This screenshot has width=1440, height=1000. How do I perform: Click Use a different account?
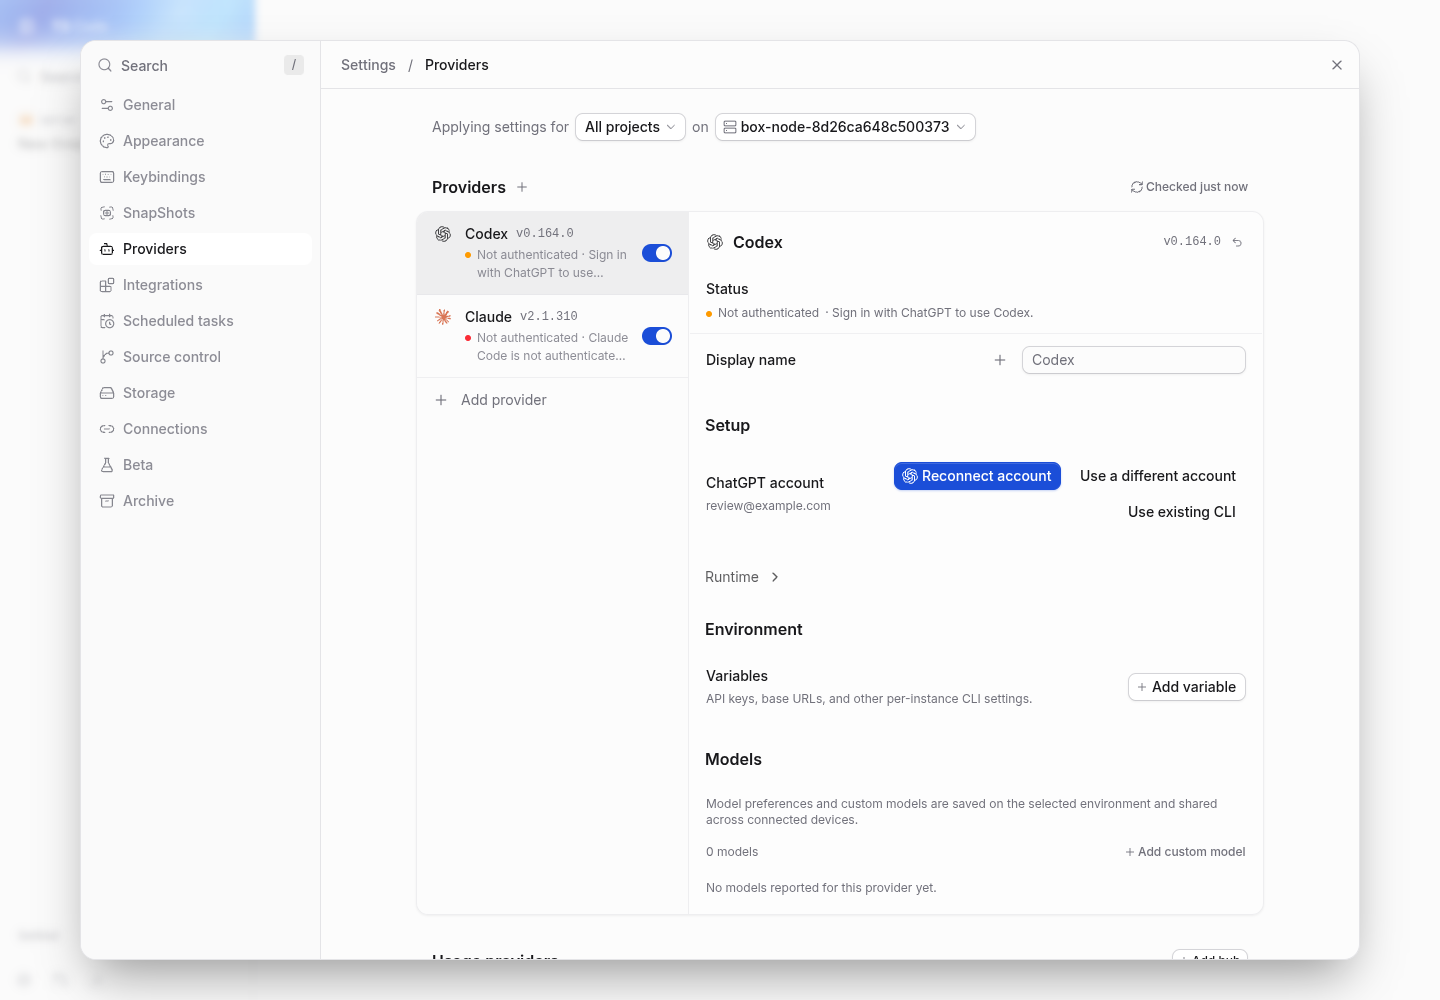point(1158,476)
